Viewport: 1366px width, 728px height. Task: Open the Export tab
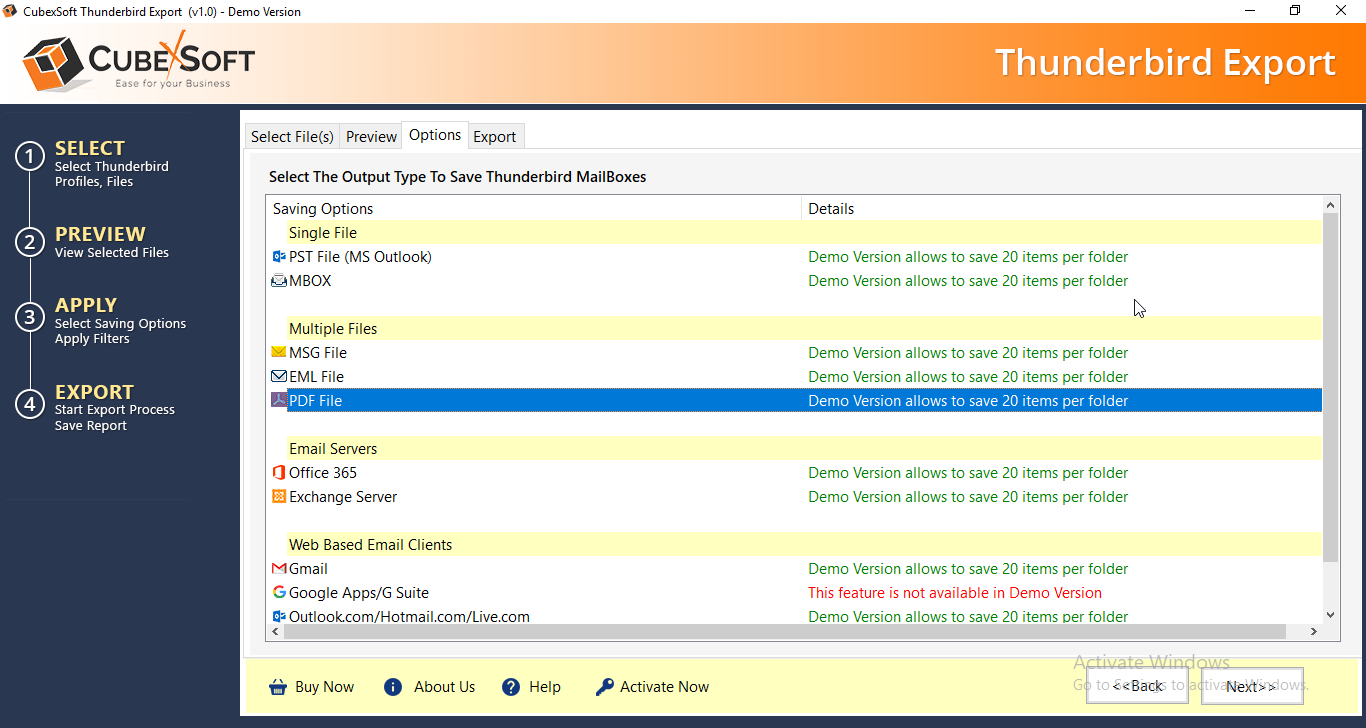point(495,137)
